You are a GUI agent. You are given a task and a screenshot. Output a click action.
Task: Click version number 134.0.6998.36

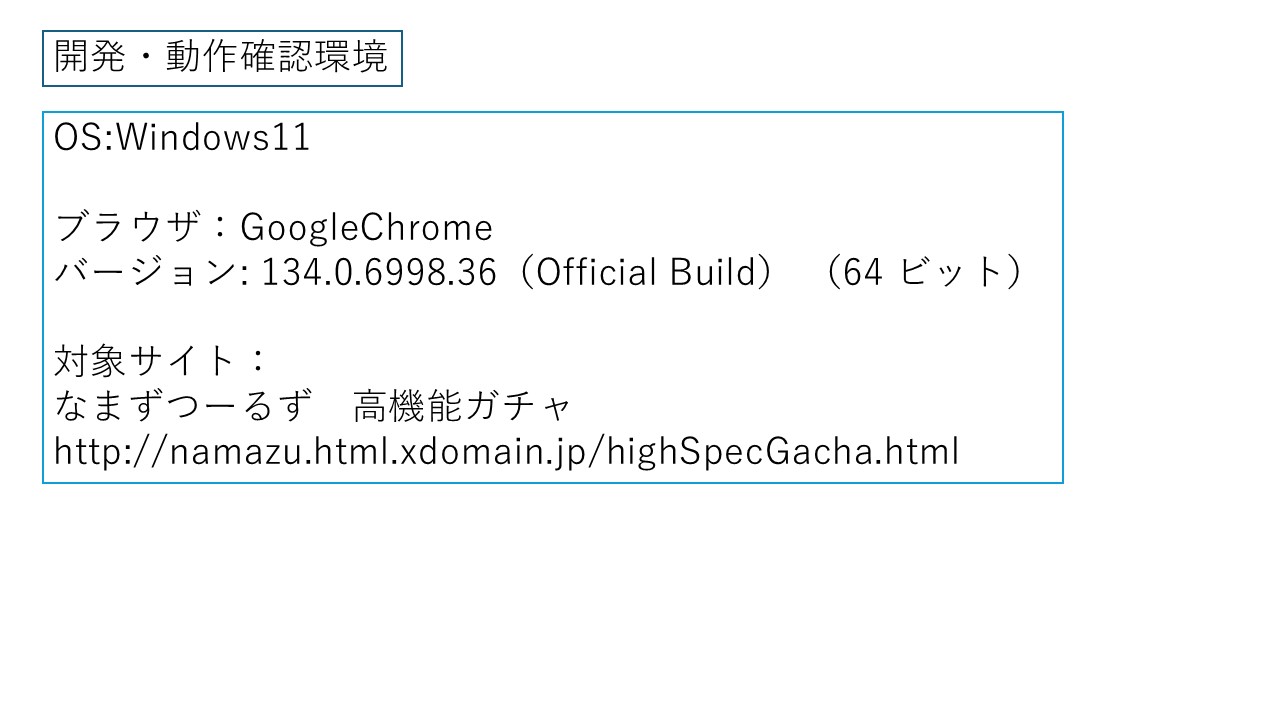[x=379, y=272]
